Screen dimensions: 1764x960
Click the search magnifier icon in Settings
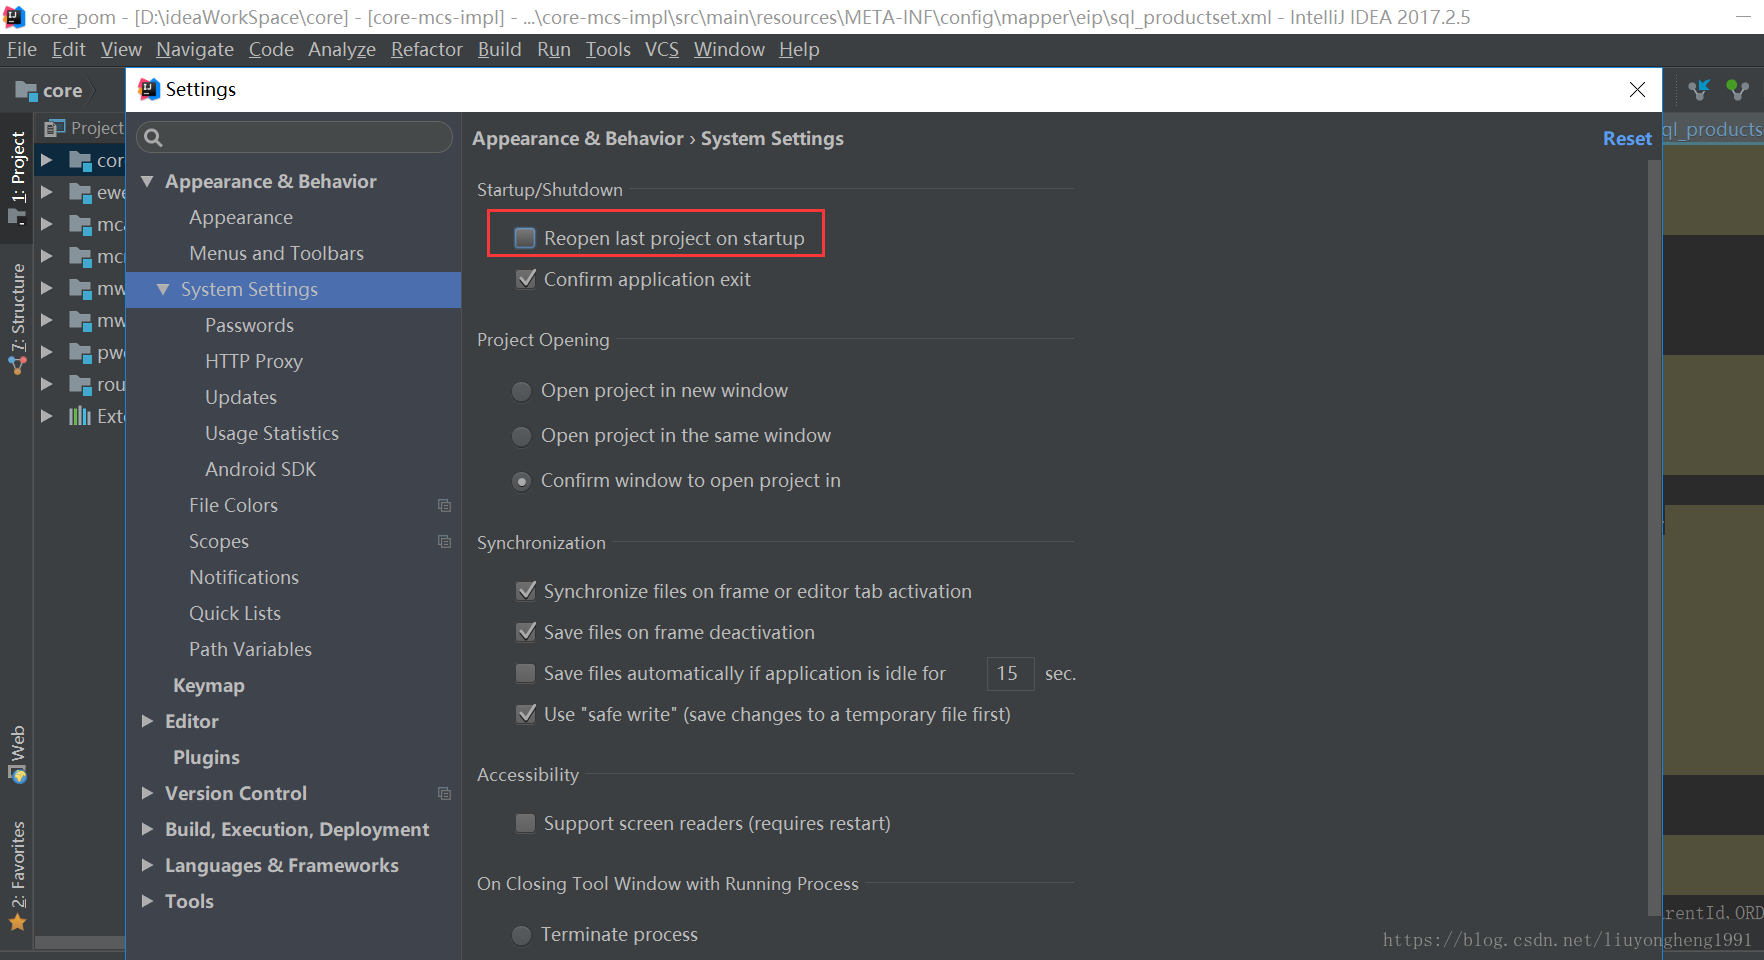tap(153, 138)
